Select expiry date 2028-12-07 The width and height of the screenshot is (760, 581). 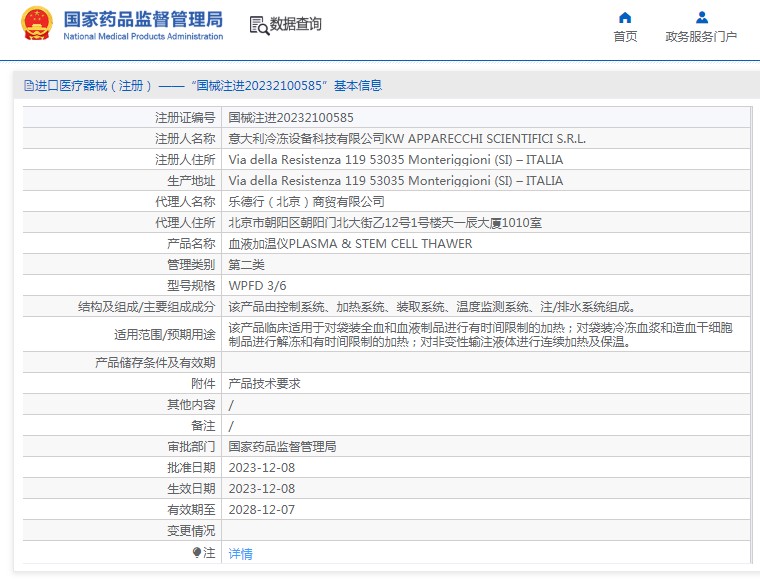262,510
